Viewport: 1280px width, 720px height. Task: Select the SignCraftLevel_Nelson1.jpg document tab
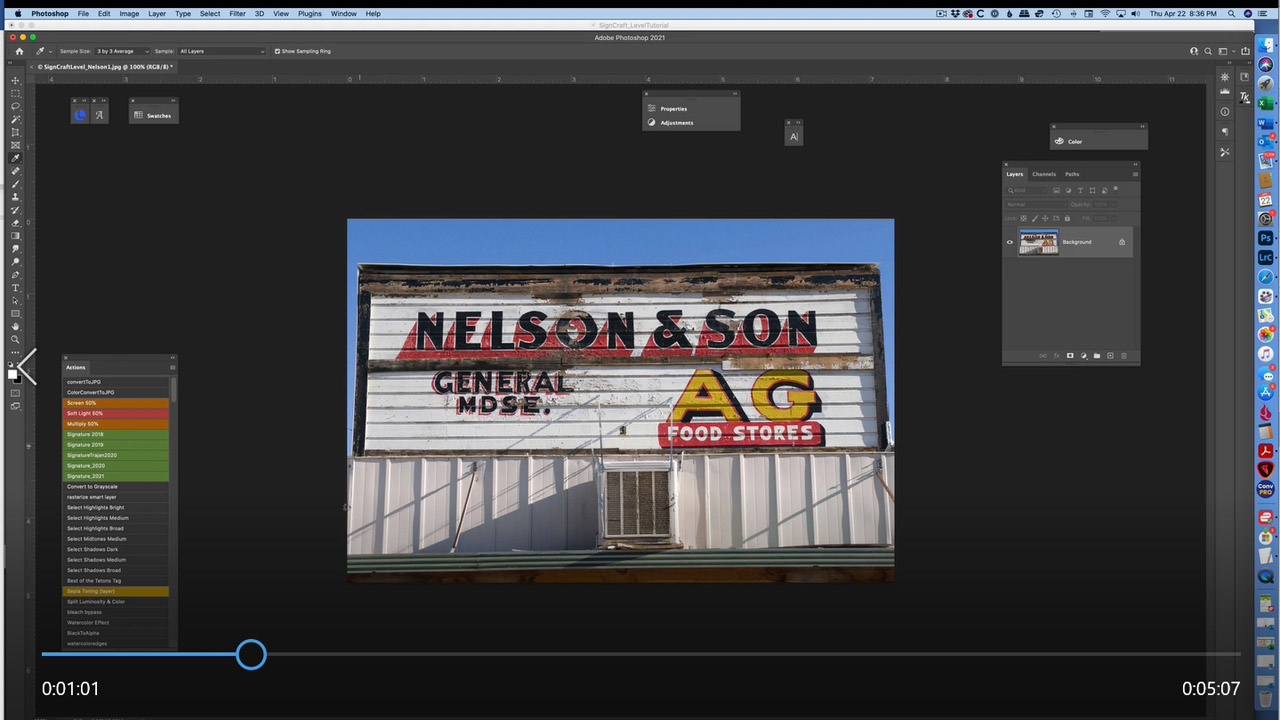pos(103,67)
